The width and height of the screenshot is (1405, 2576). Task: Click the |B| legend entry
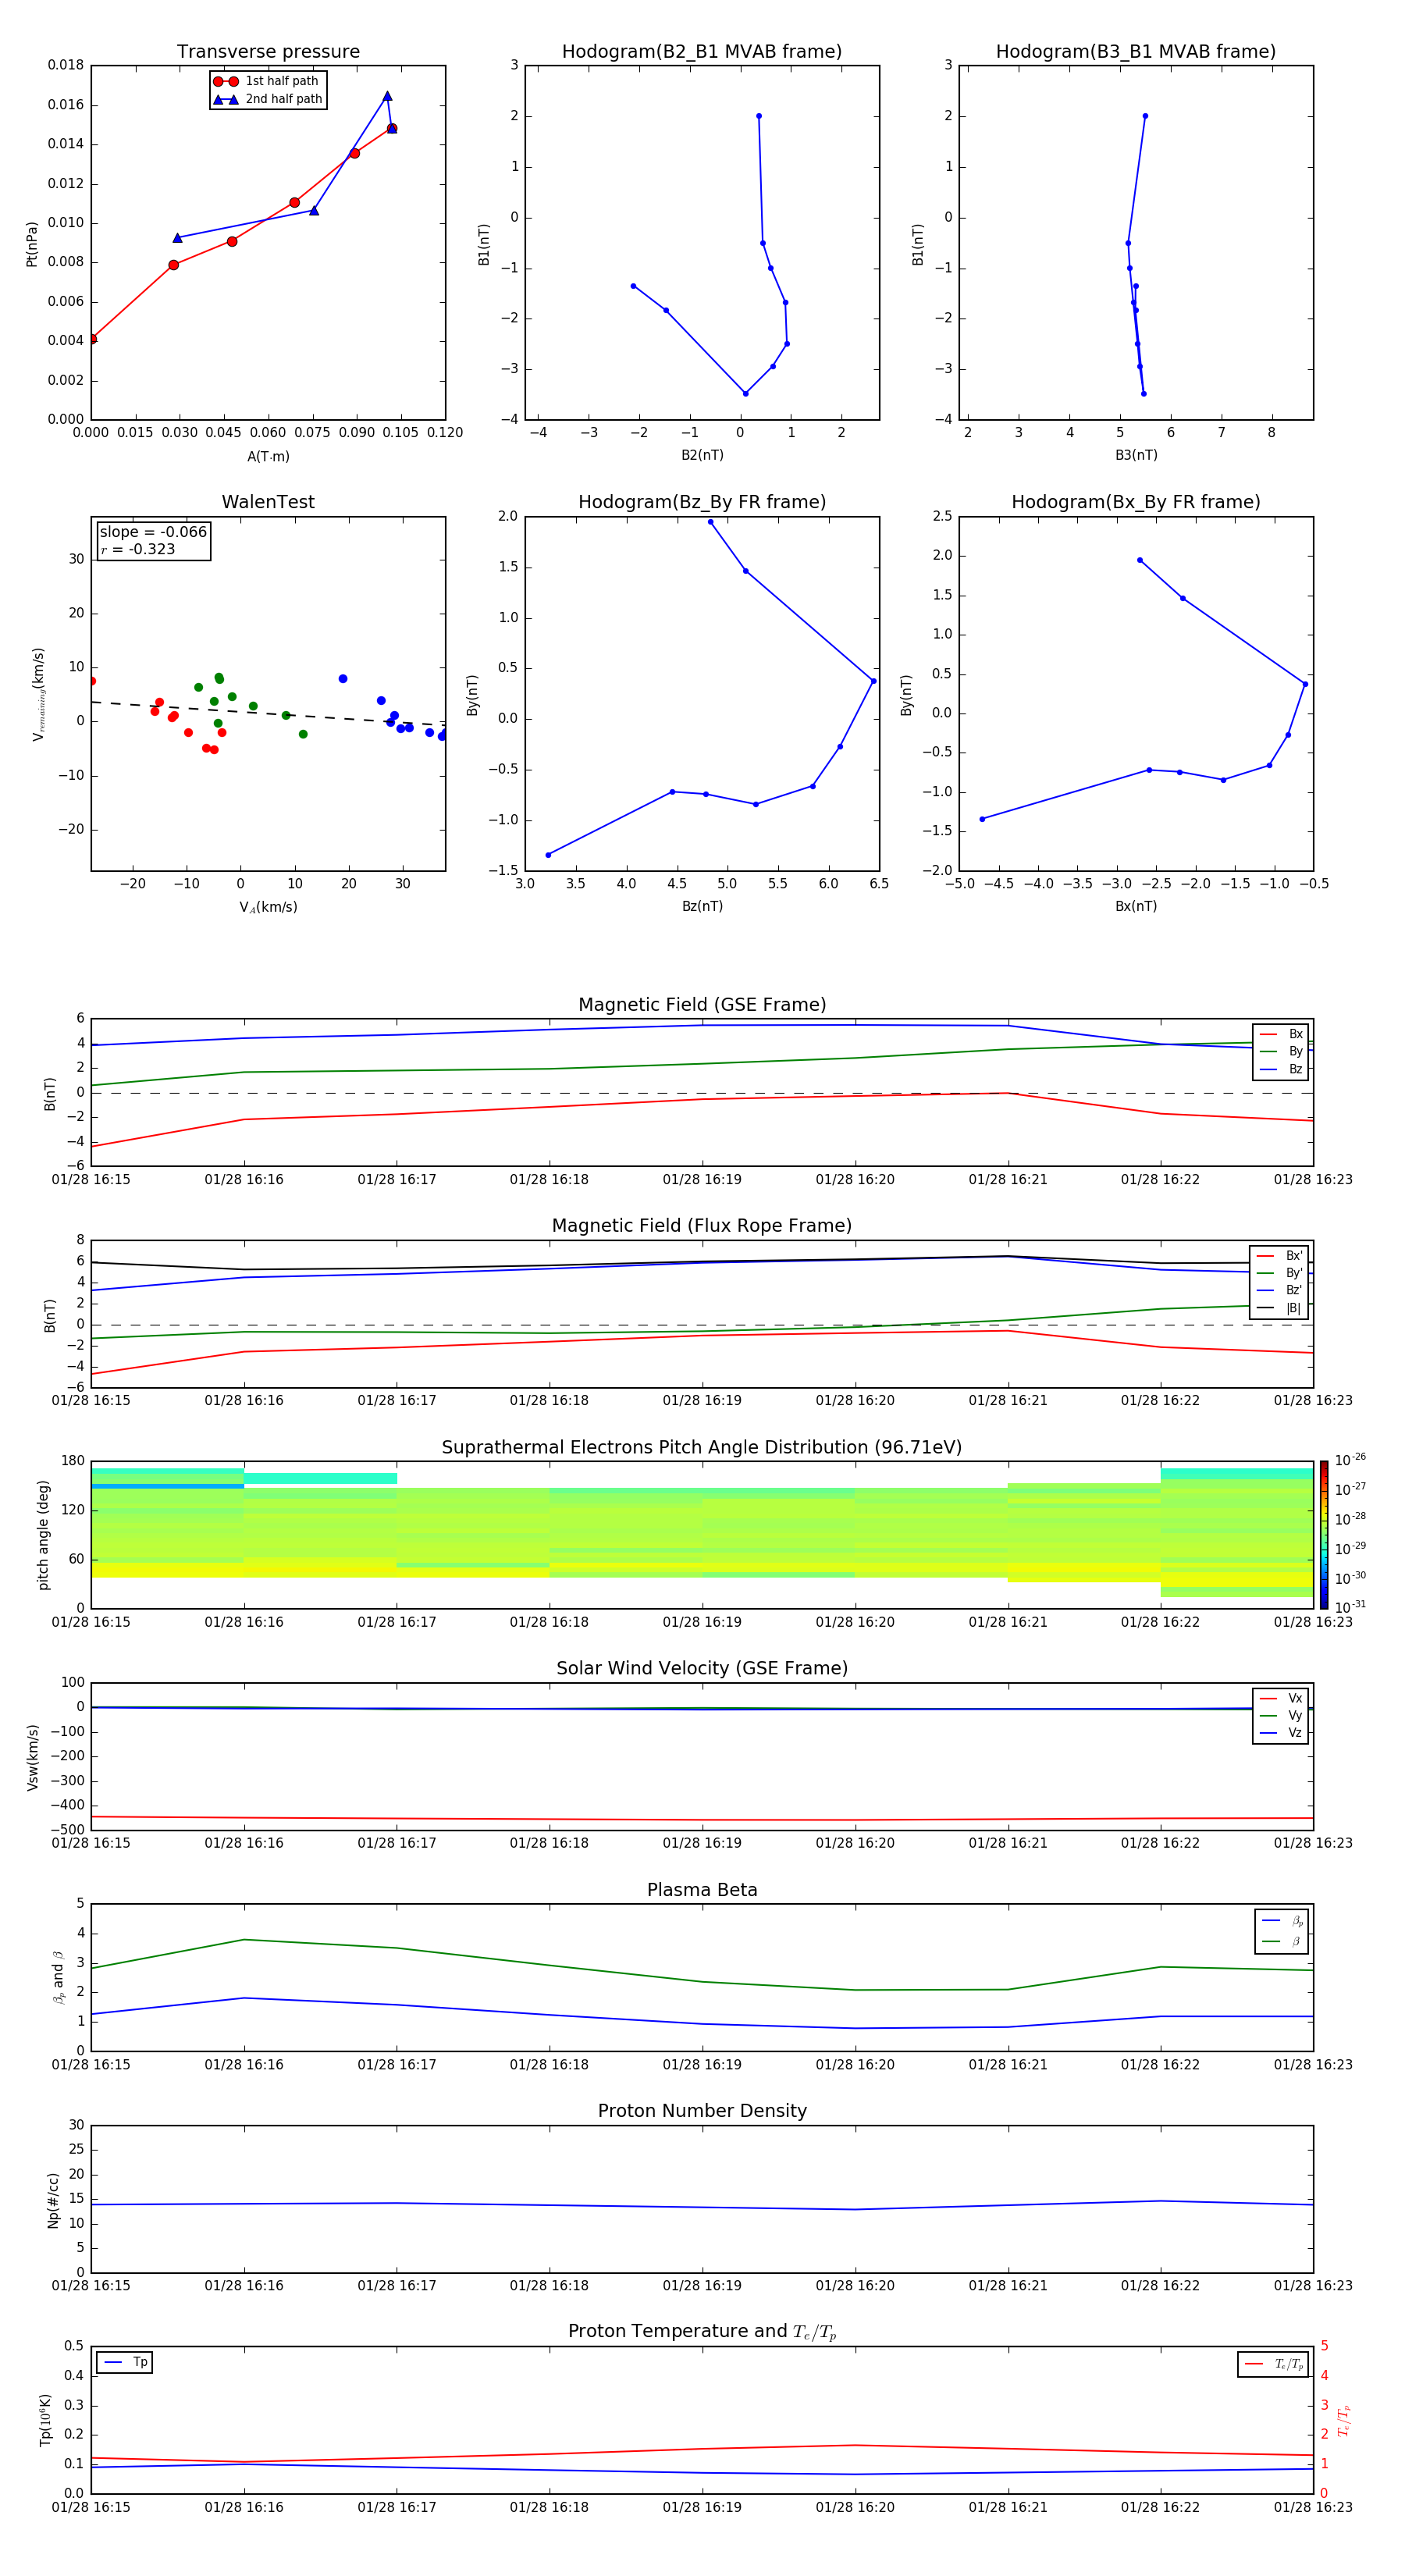click(1279, 1308)
